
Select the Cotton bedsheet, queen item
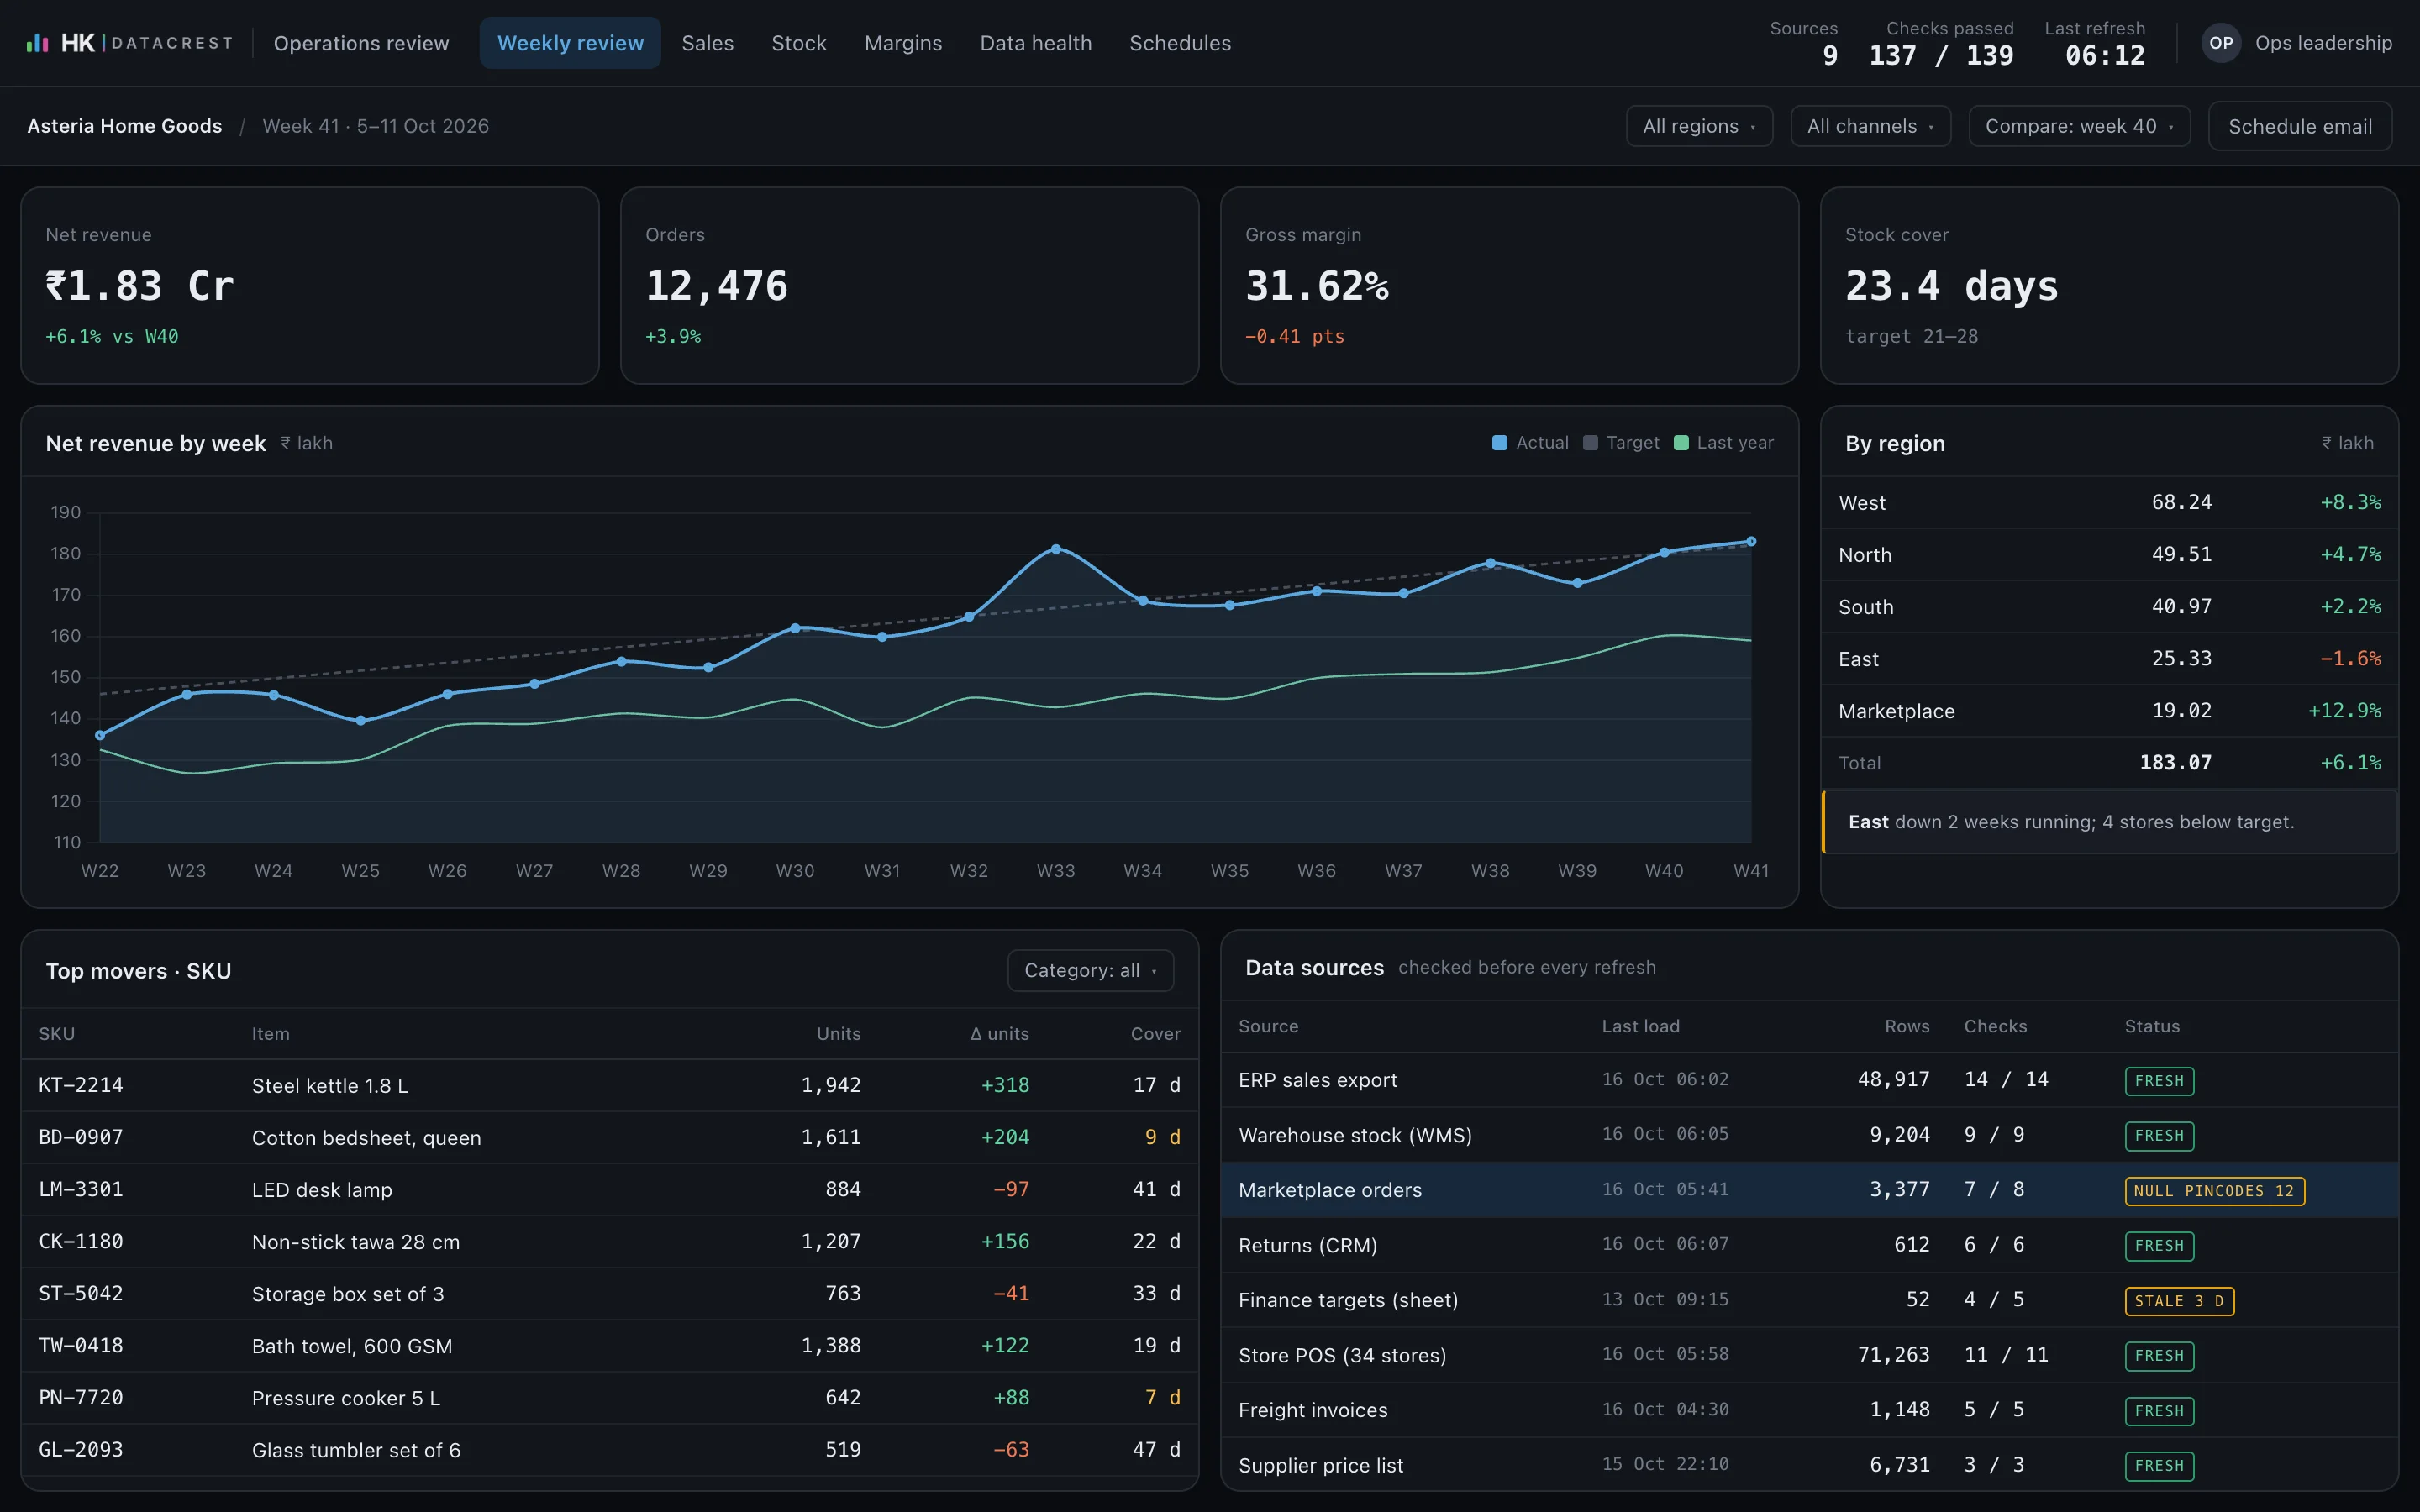(x=366, y=1138)
